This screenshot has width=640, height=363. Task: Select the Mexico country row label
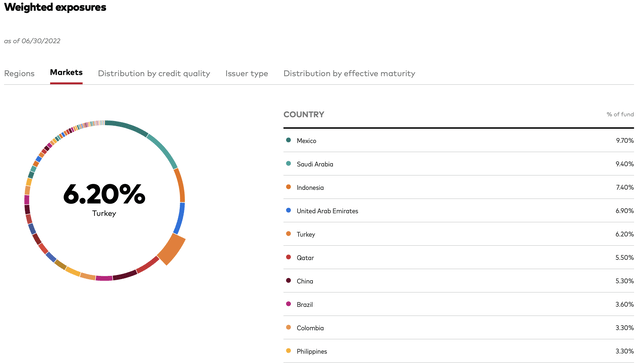306,140
